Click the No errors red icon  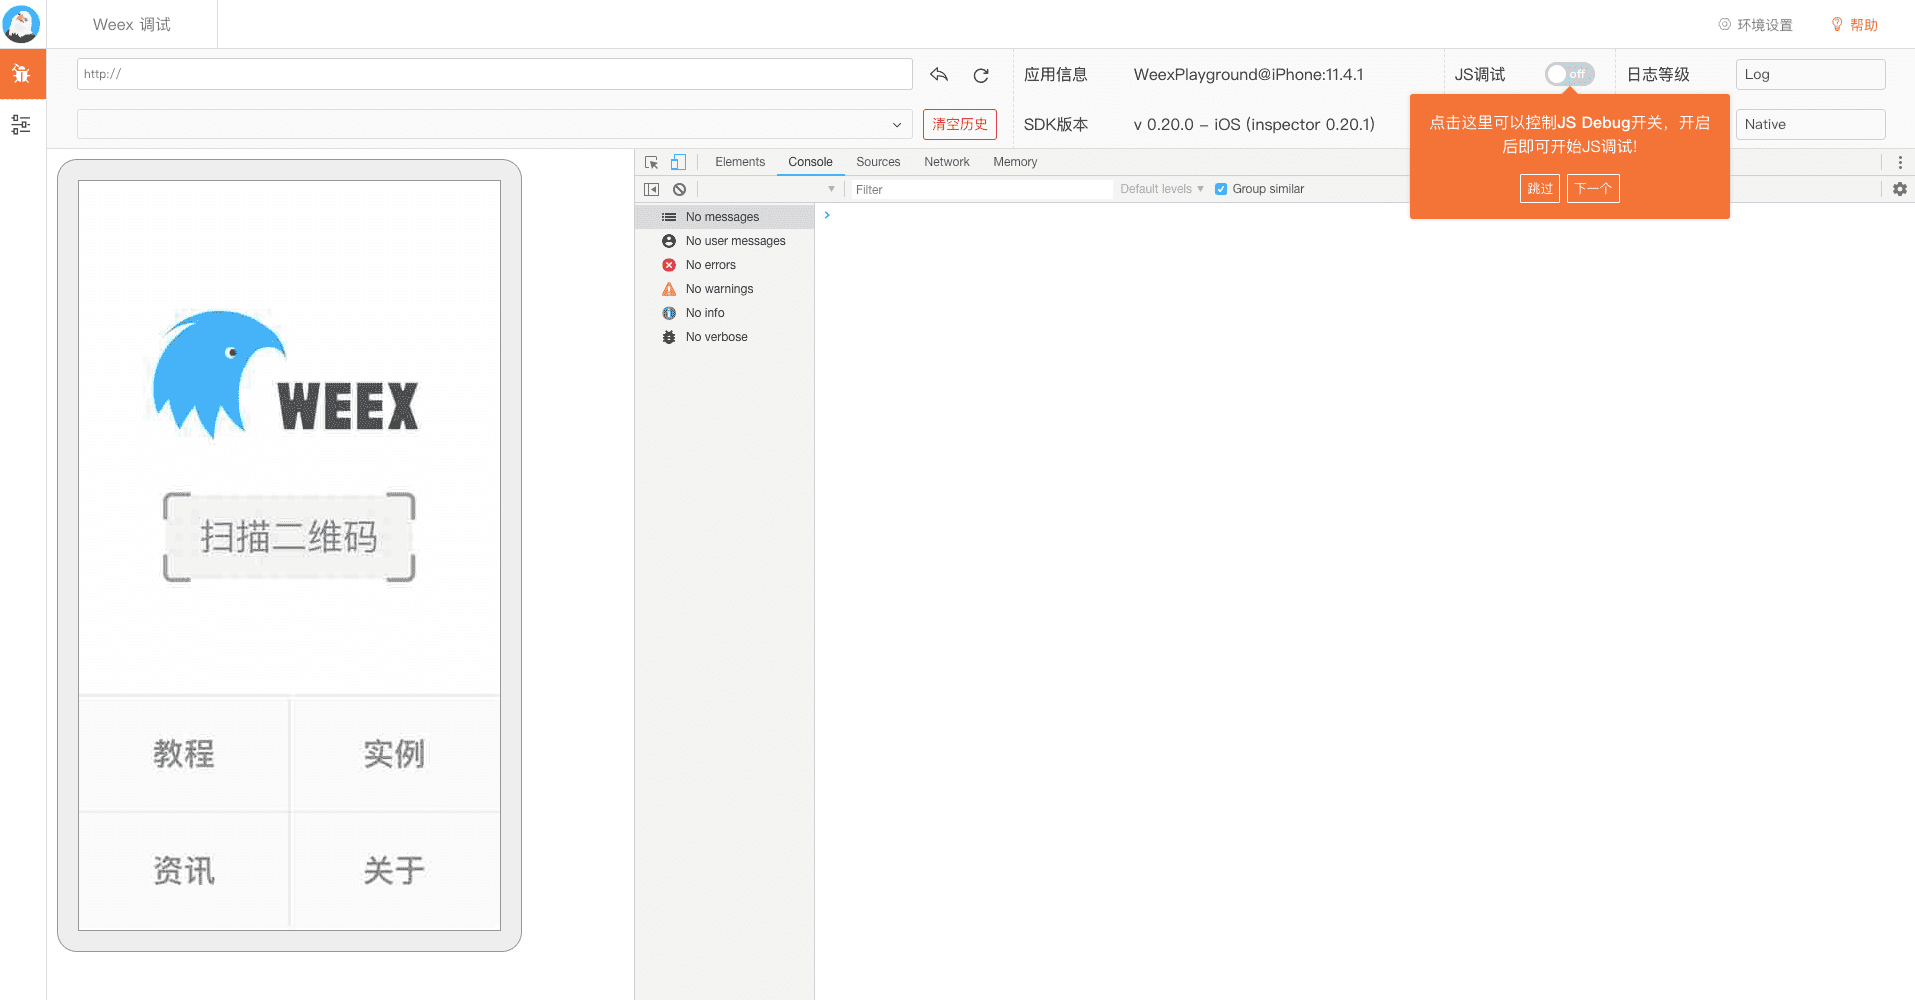click(669, 265)
